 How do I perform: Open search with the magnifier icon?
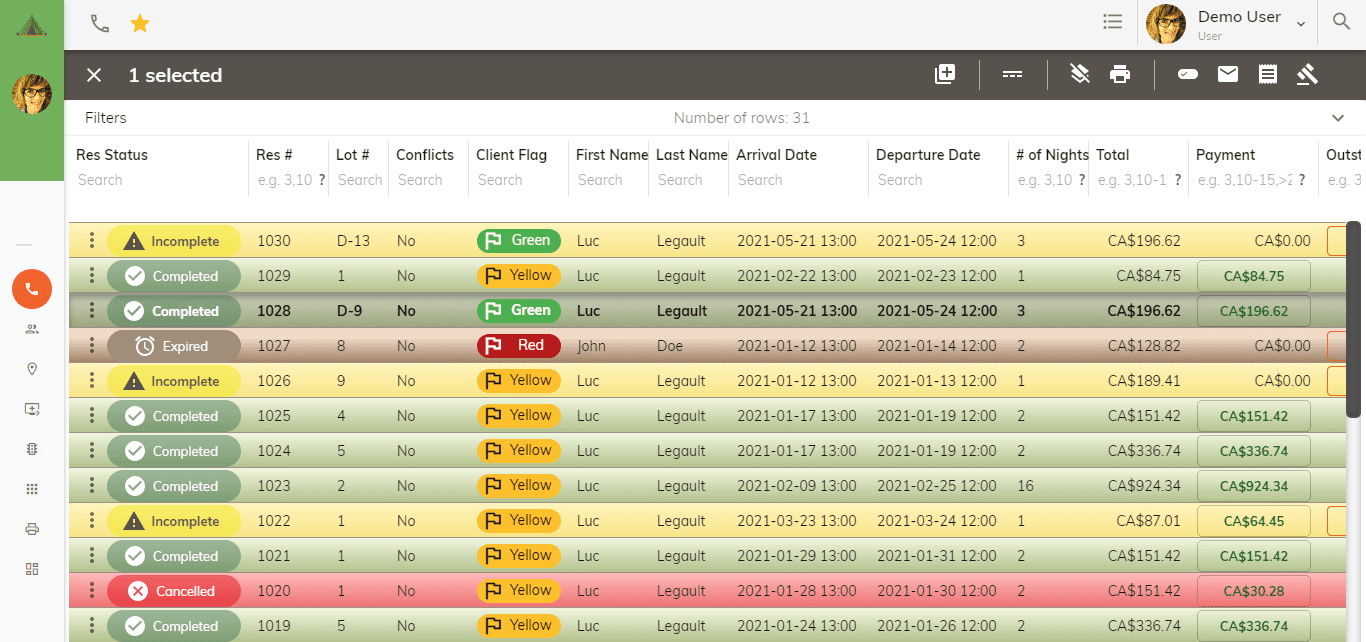point(1341,22)
